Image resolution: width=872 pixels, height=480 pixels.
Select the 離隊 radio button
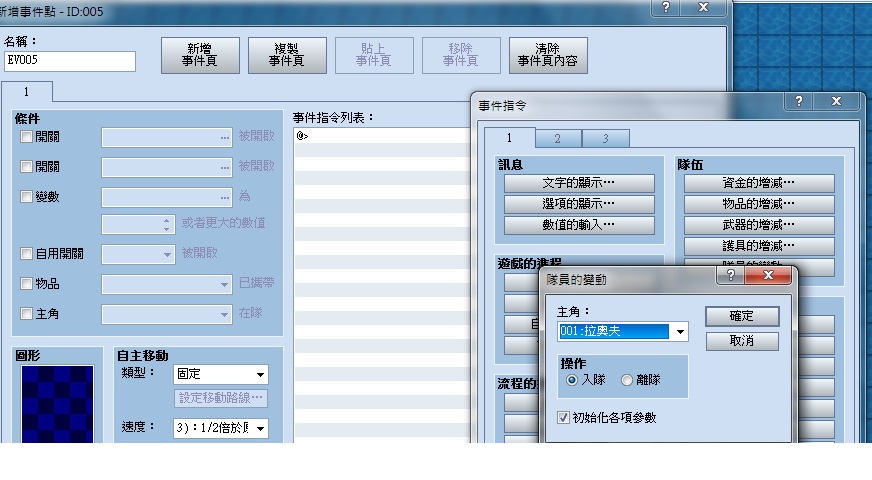[627, 380]
